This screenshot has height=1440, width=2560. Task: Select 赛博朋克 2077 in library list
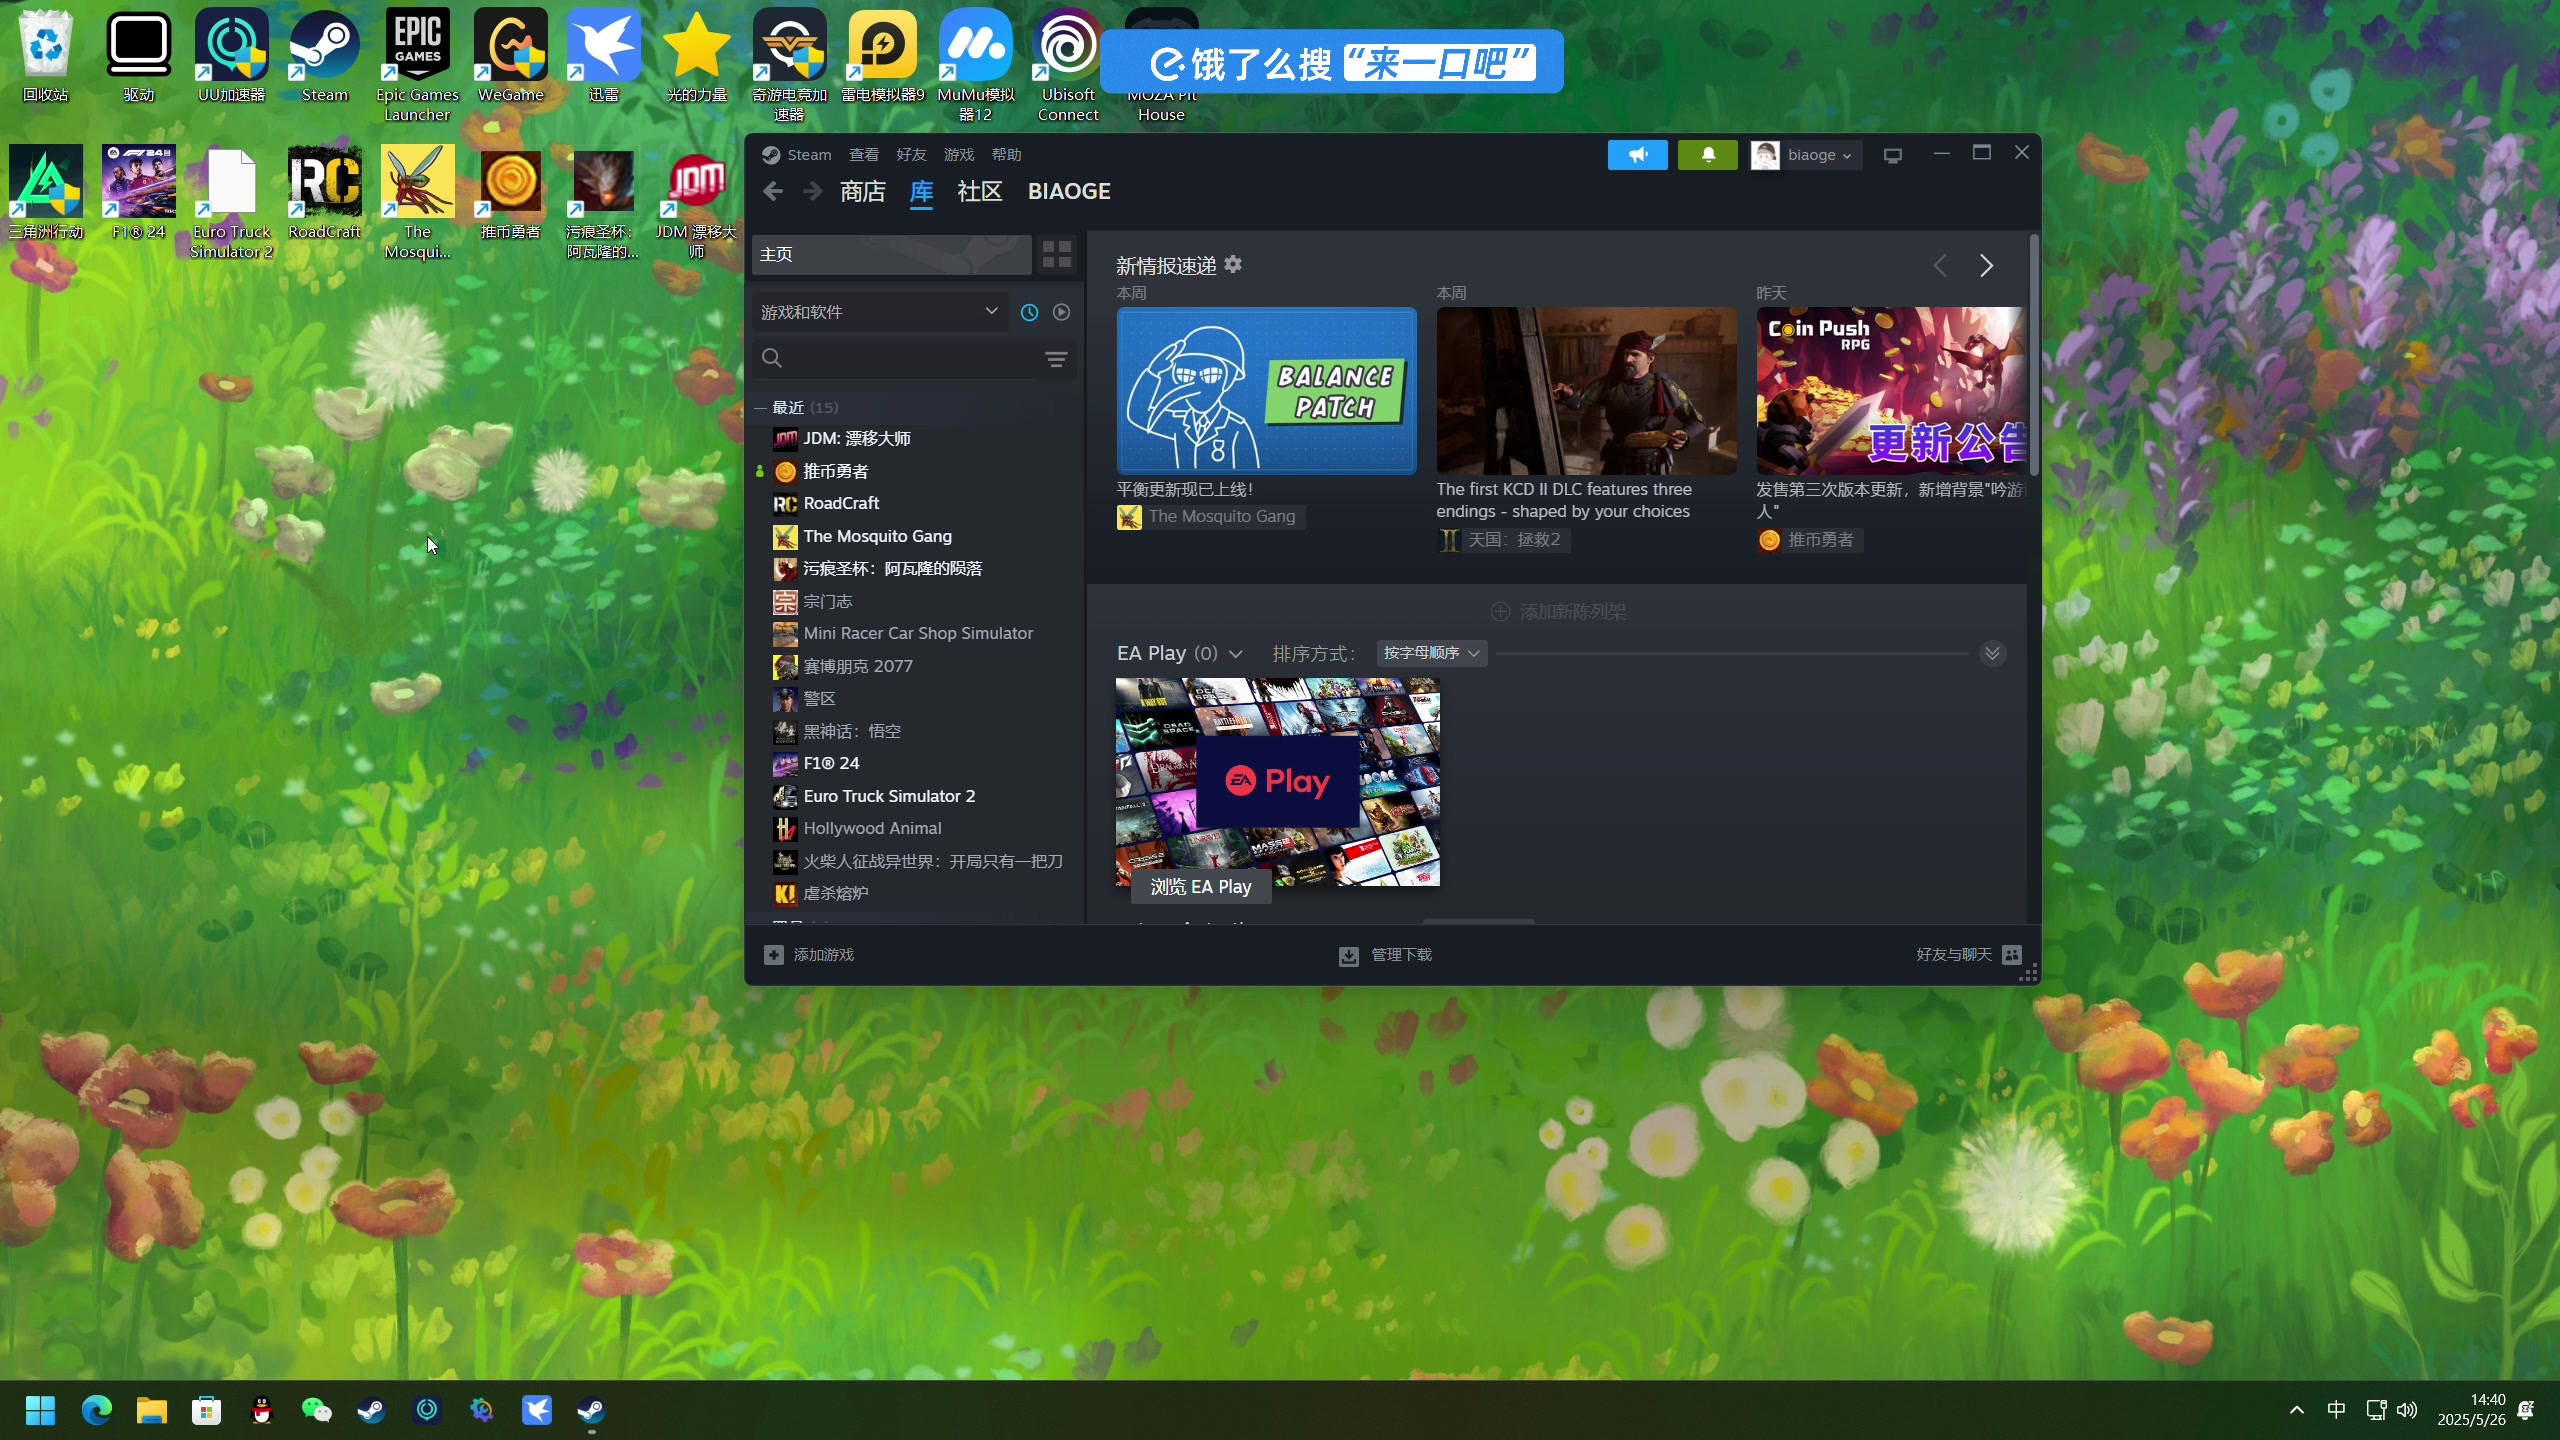(x=858, y=666)
